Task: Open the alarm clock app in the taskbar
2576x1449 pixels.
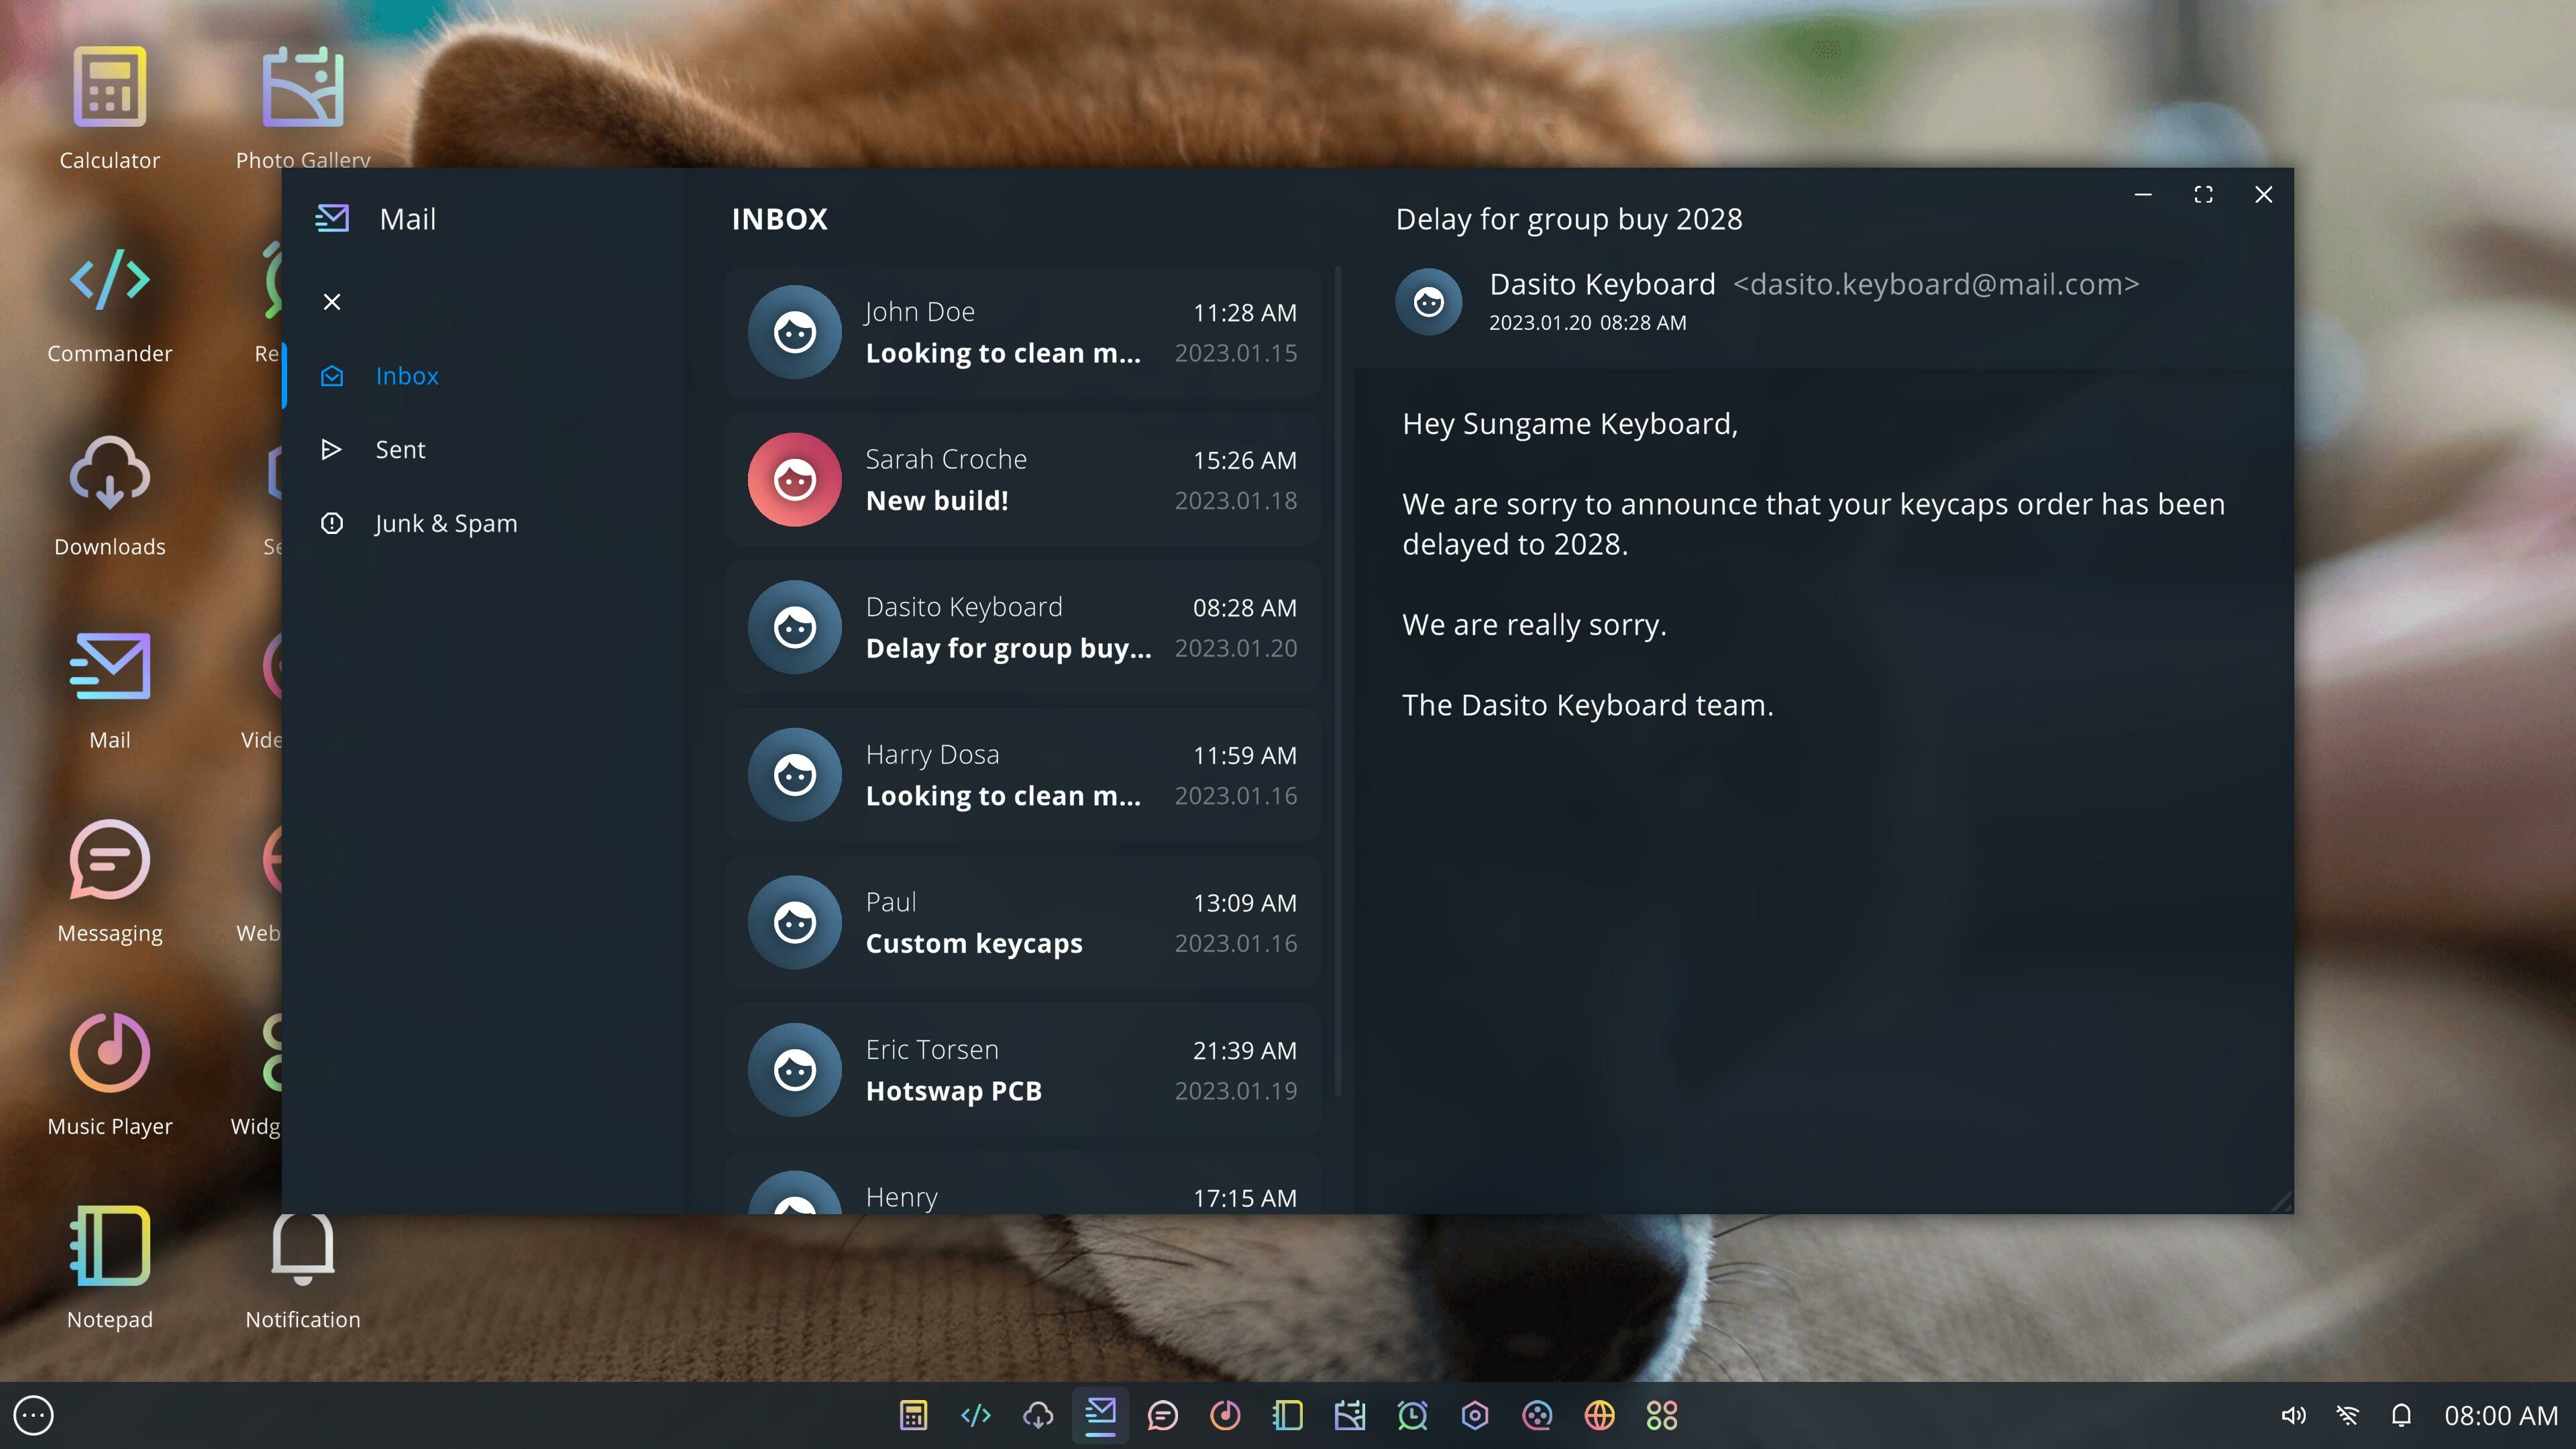Action: tap(1412, 1415)
